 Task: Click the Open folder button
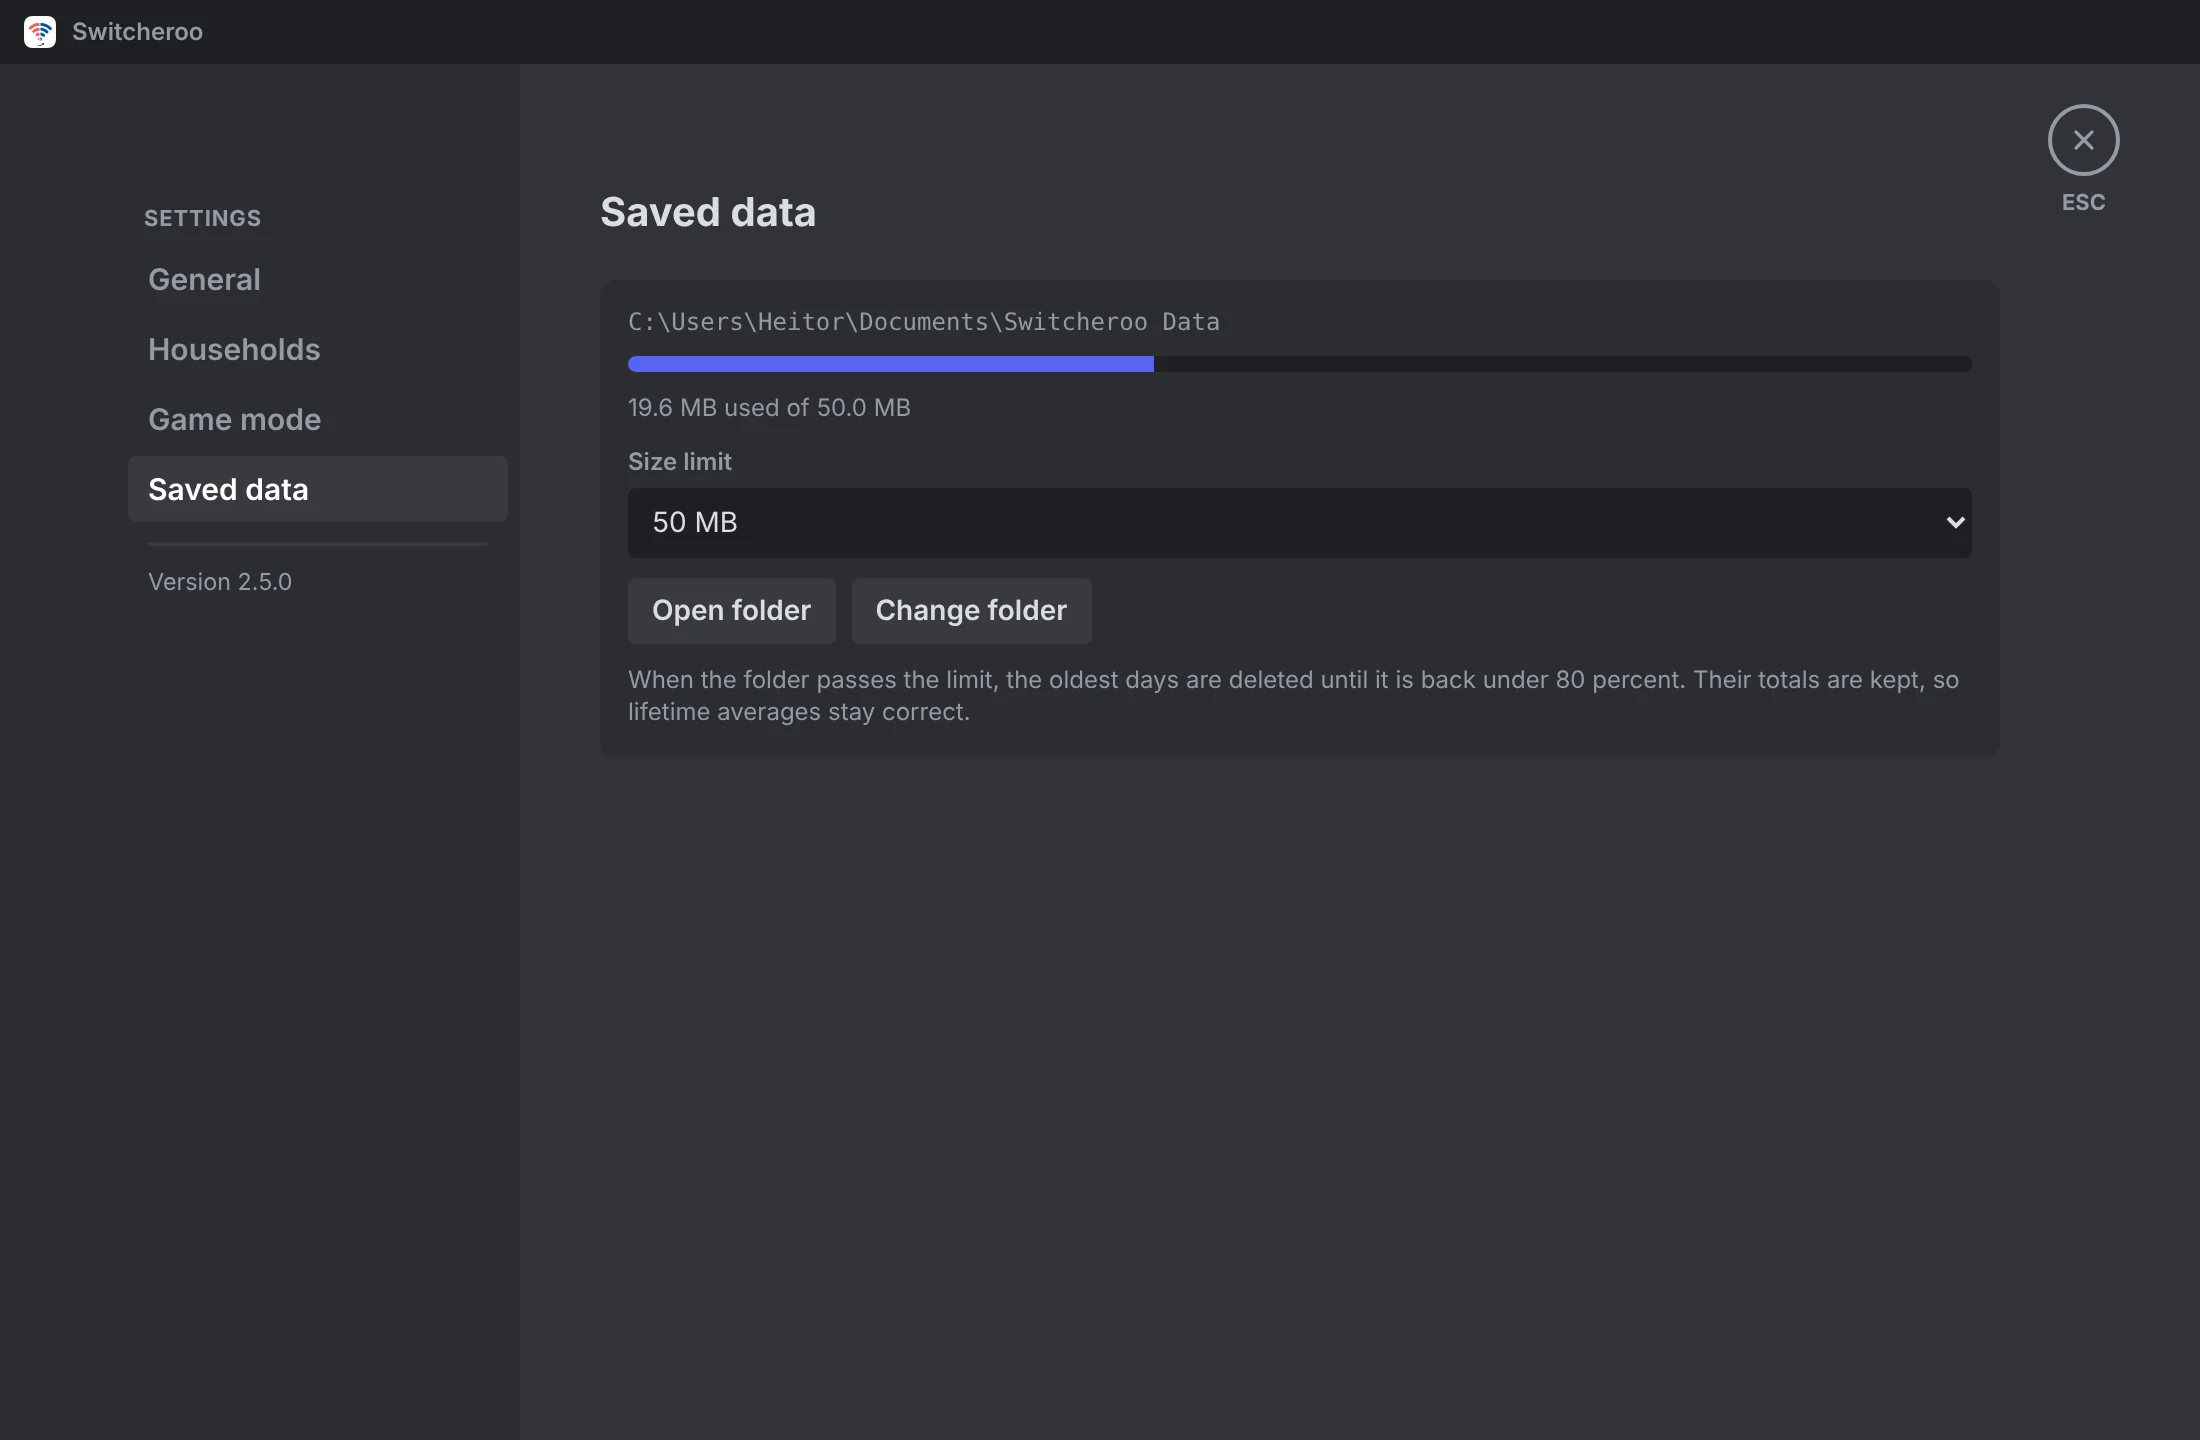[731, 610]
